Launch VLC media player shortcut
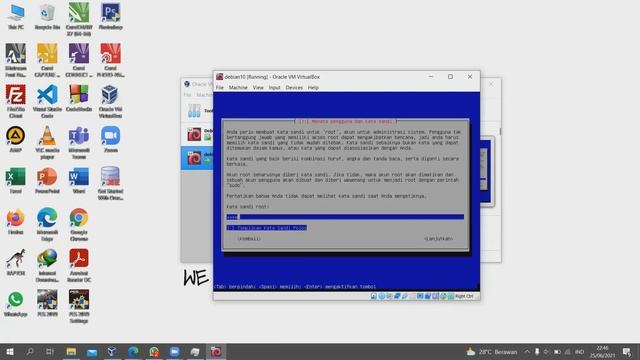 47,142
